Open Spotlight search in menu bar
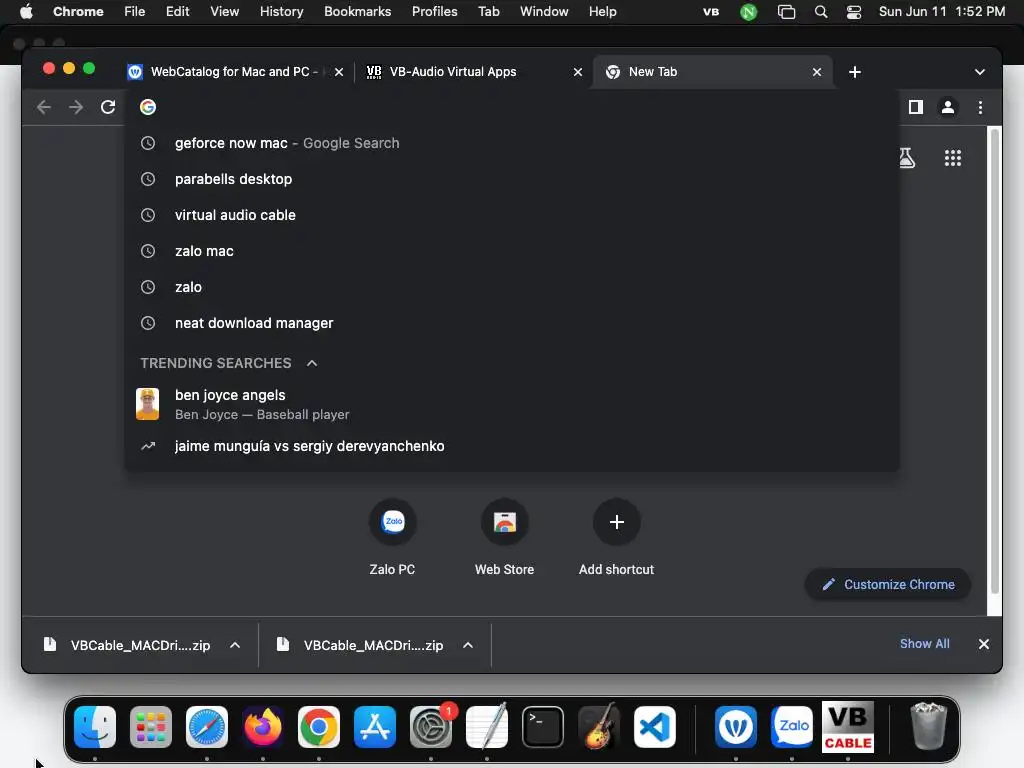 coord(821,12)
